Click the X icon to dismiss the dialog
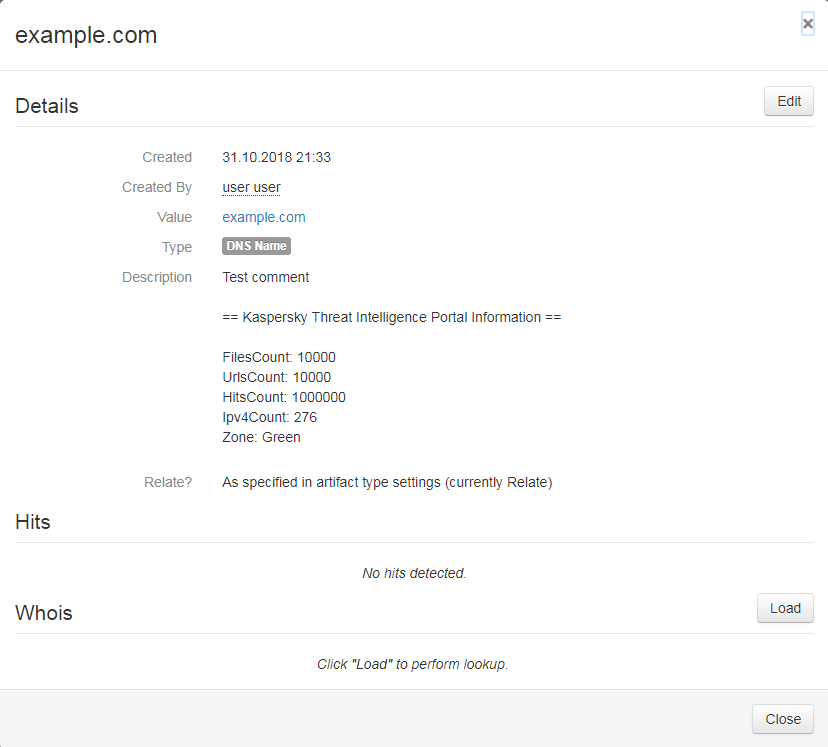Screen dimensions: 828x747 [x=808, y=24]
